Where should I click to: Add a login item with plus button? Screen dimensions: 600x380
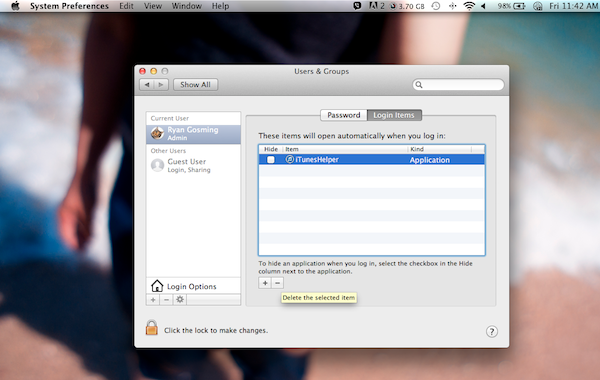[265, 283]
